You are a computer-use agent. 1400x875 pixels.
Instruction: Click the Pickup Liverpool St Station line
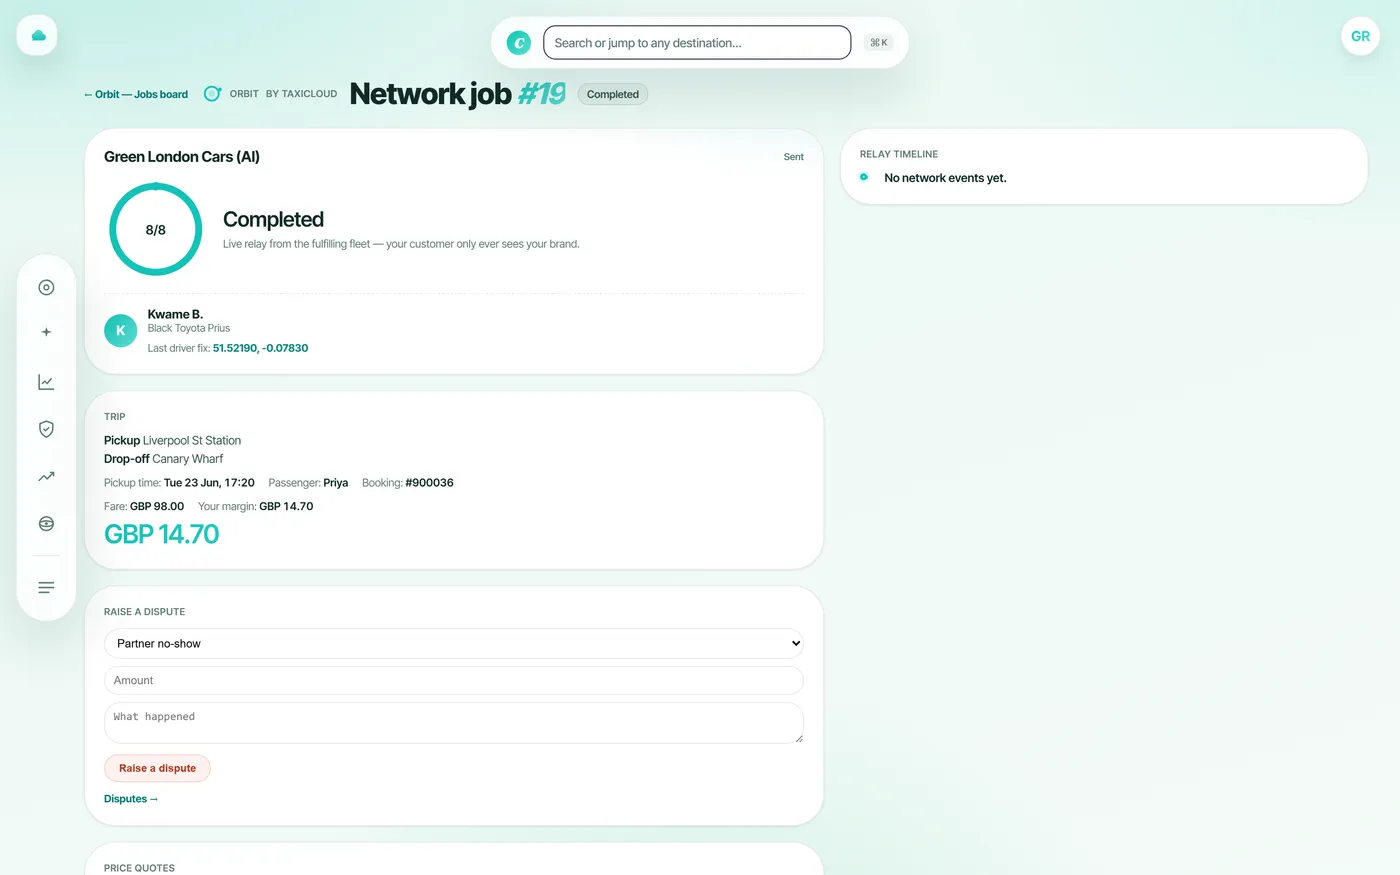[172, 440]
